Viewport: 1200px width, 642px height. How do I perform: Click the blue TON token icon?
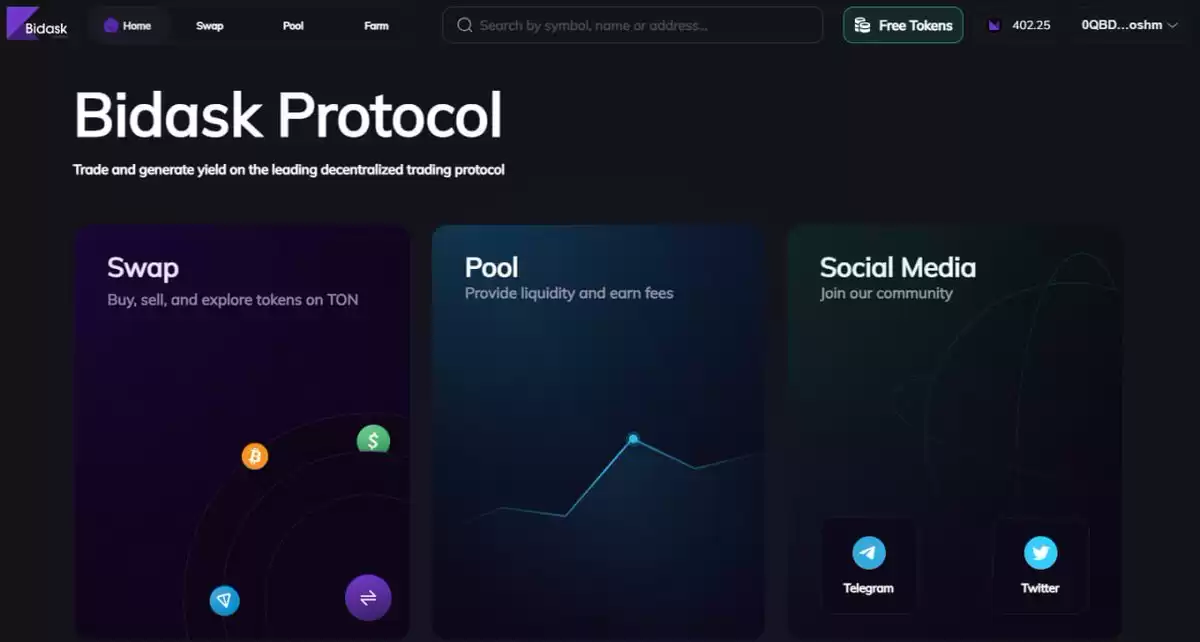coord(225,600)
